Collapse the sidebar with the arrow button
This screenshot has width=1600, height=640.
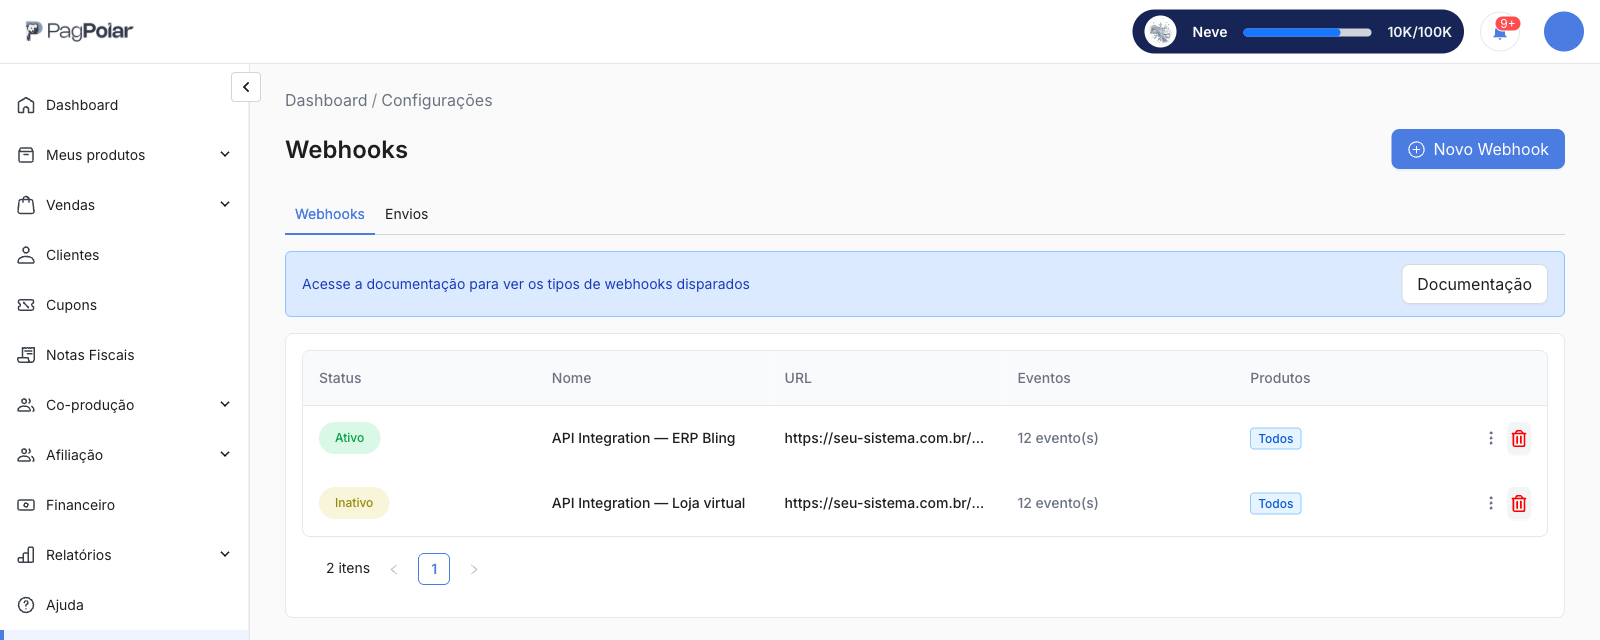[246, 87]
